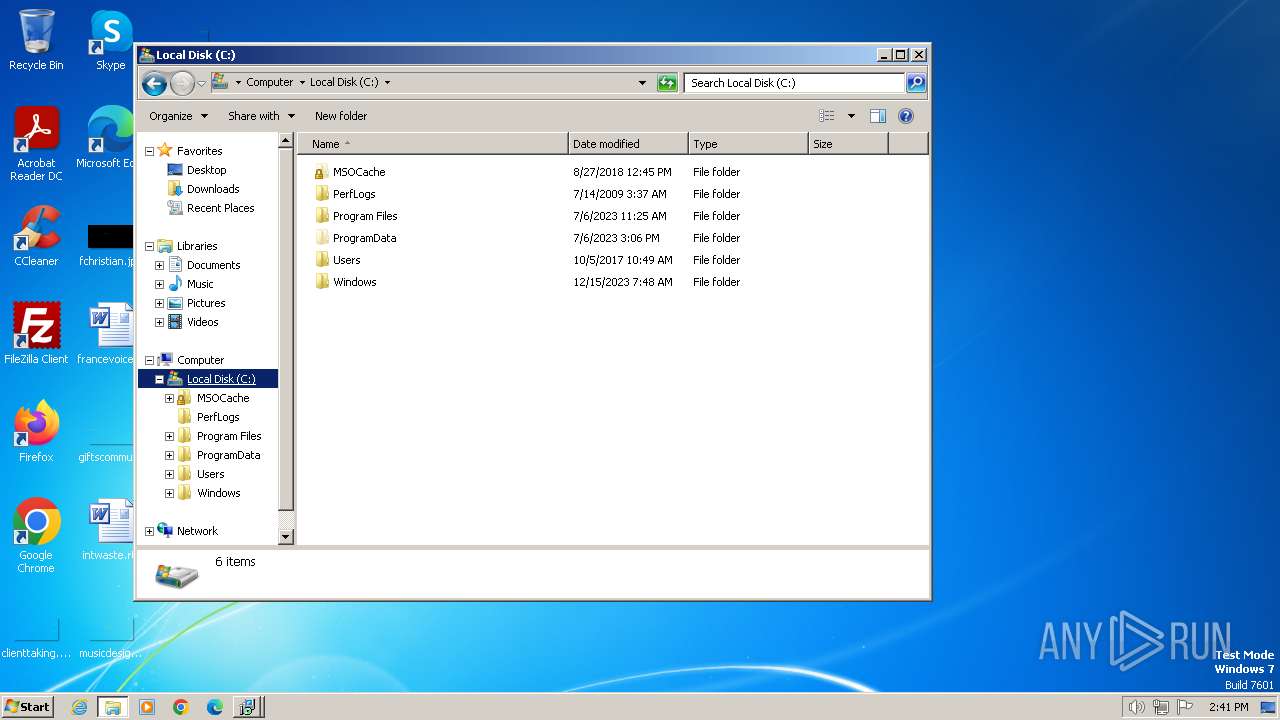This screenshot has height=720, width=1280.
Task: Collapse the Libraries group
Action: pos(149,246)
